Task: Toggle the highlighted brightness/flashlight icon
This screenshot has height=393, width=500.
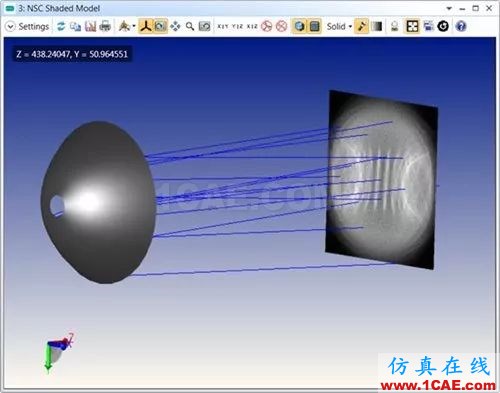Action: (362, 26)
